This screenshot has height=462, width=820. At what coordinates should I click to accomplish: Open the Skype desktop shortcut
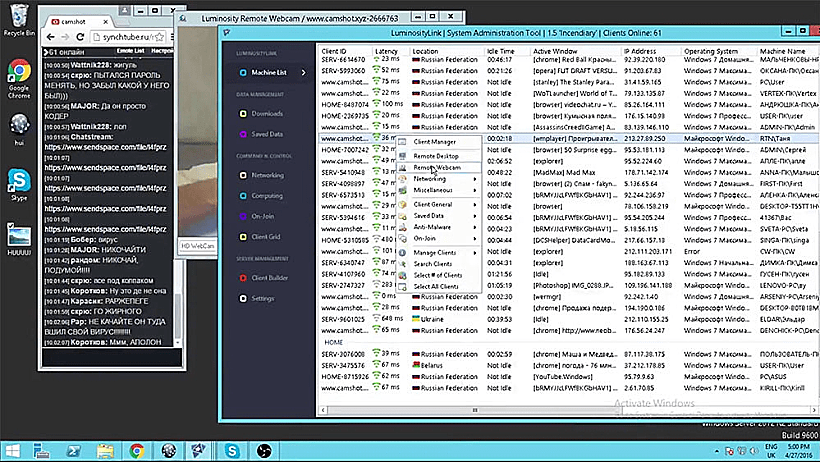point(18,181)
